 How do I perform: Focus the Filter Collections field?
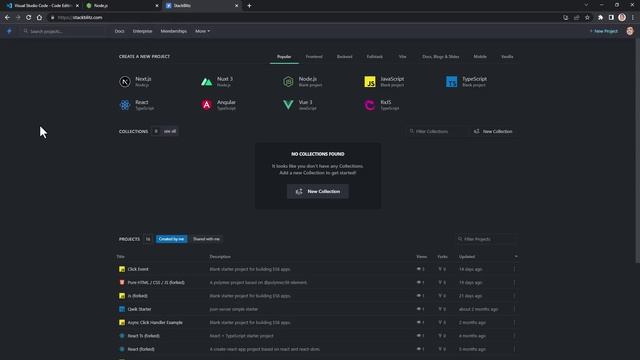point(437,131)
